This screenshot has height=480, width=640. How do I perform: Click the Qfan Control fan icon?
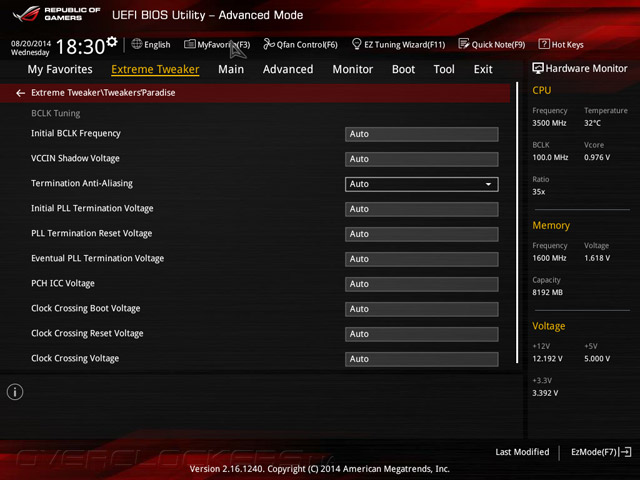coord(269,44)
